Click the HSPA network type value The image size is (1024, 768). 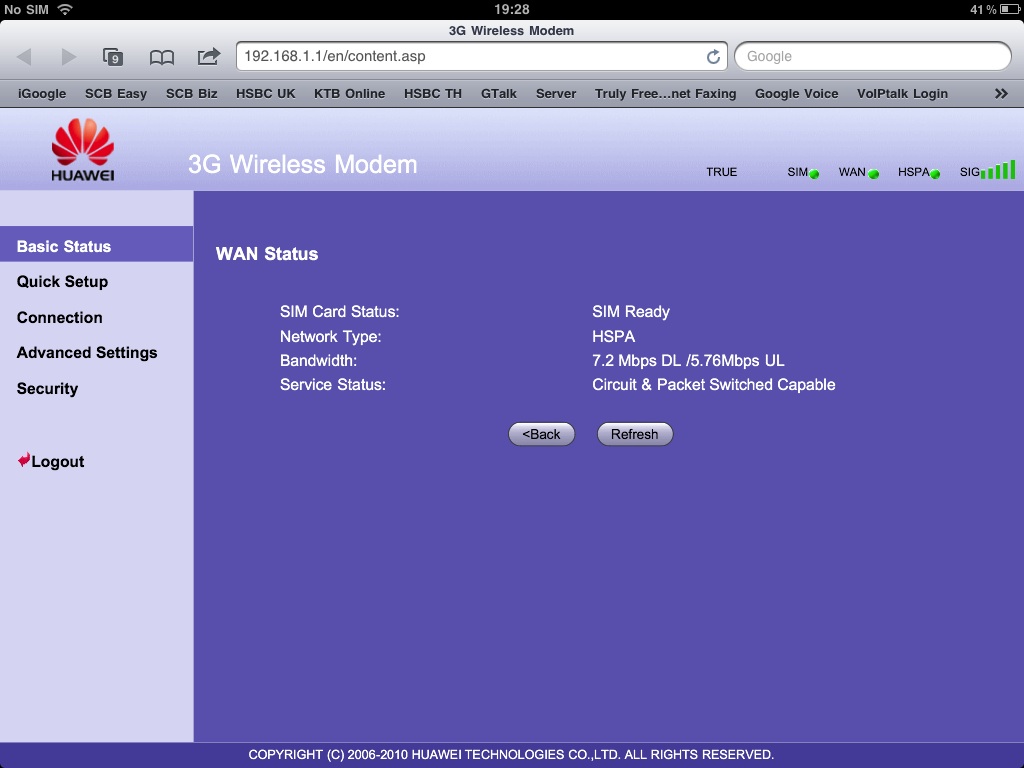coord(613,336)
